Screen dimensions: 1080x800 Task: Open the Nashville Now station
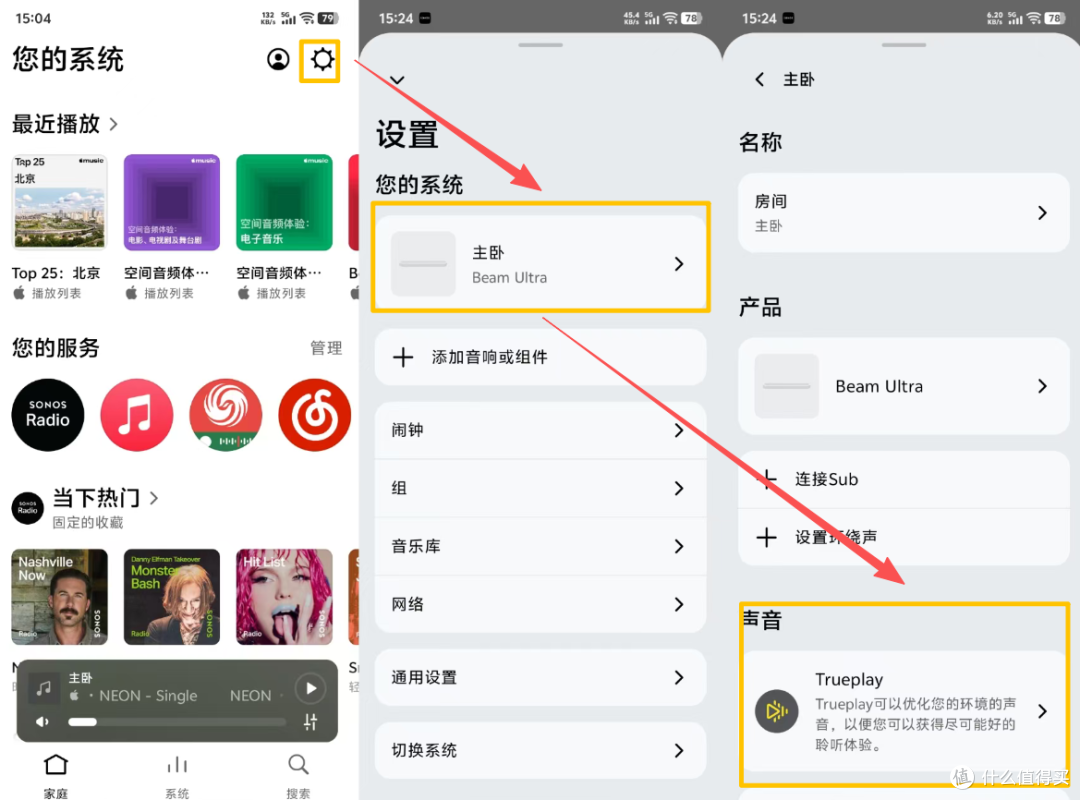tap(60, 597)
